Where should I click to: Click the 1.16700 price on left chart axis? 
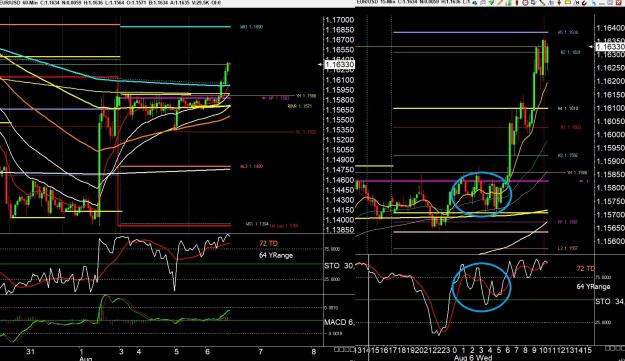[x=340, y=40]
